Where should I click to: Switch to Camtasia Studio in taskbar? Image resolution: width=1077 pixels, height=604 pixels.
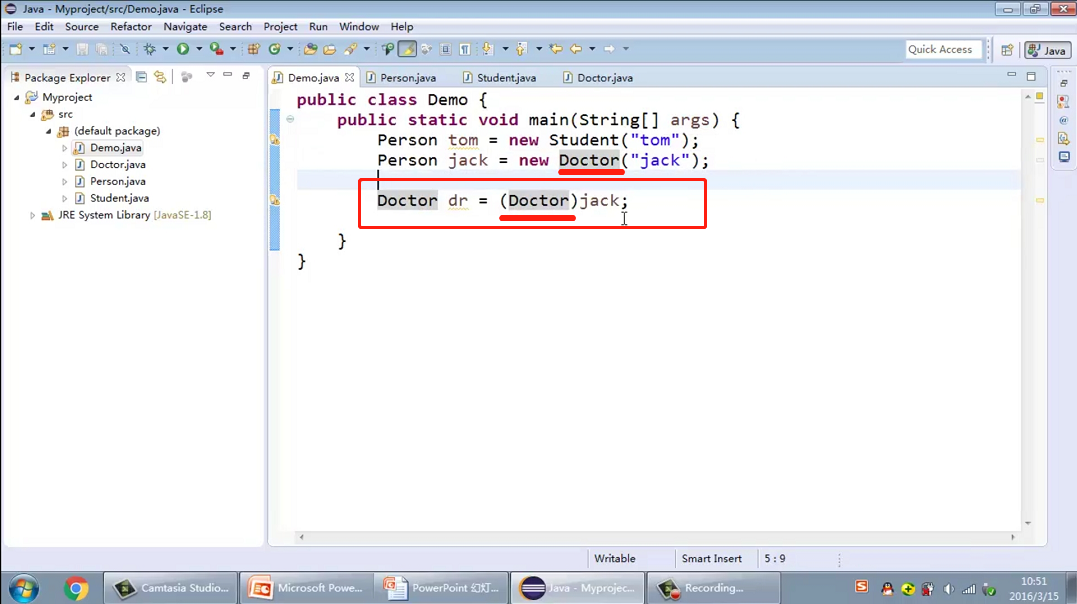171,588
